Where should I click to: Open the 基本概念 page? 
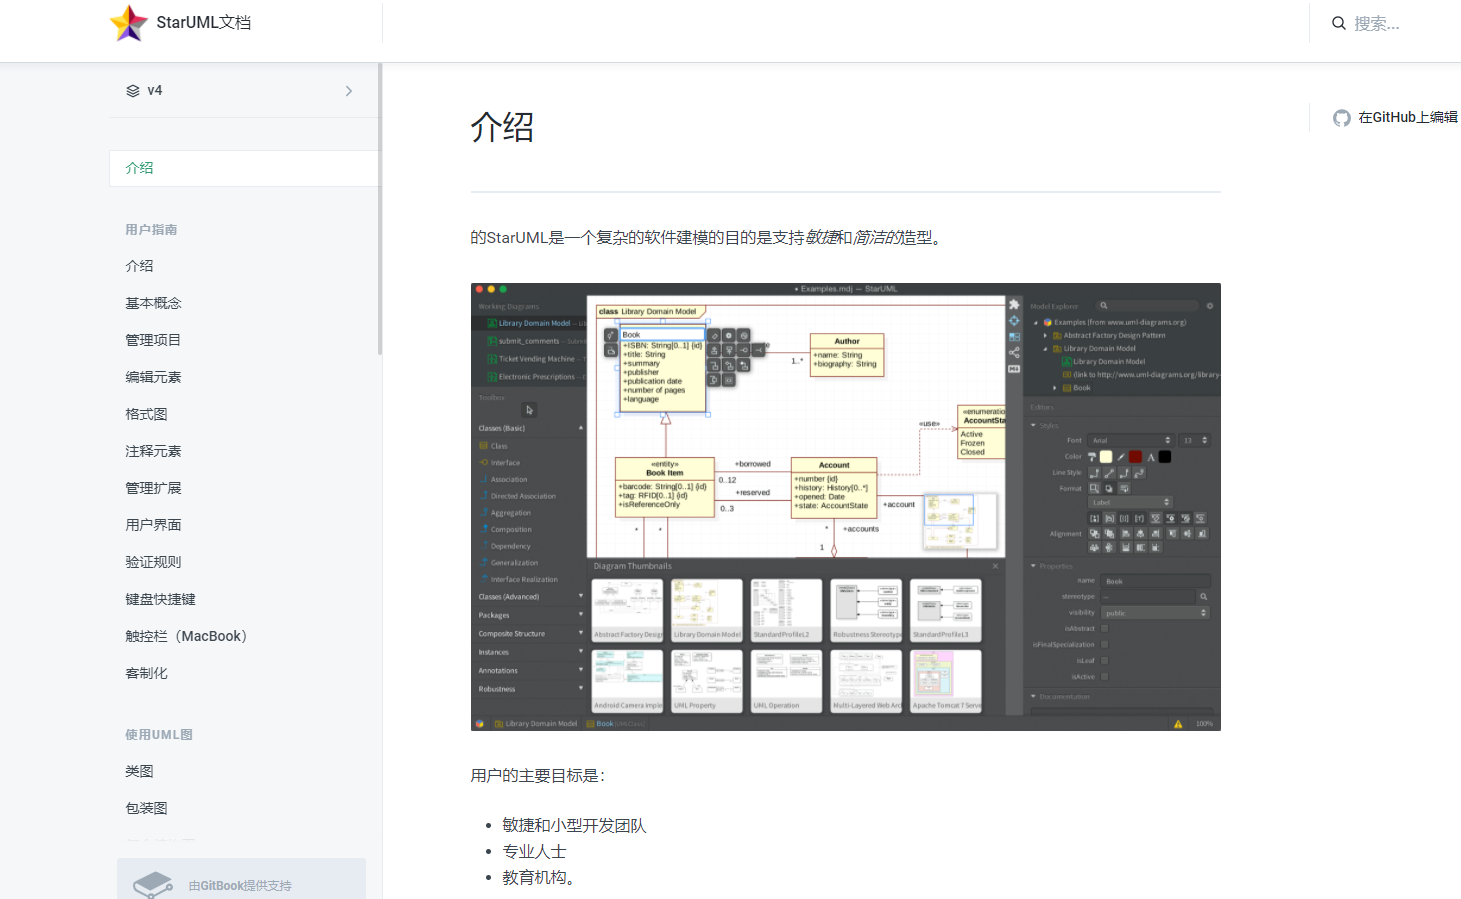point(153,303)
